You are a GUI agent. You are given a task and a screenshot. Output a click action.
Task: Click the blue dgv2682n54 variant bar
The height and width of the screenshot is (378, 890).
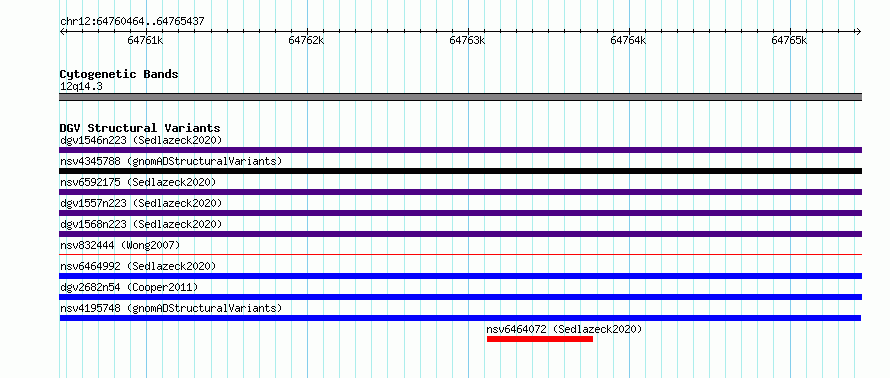pyautogui.click(x=460, y=297)
